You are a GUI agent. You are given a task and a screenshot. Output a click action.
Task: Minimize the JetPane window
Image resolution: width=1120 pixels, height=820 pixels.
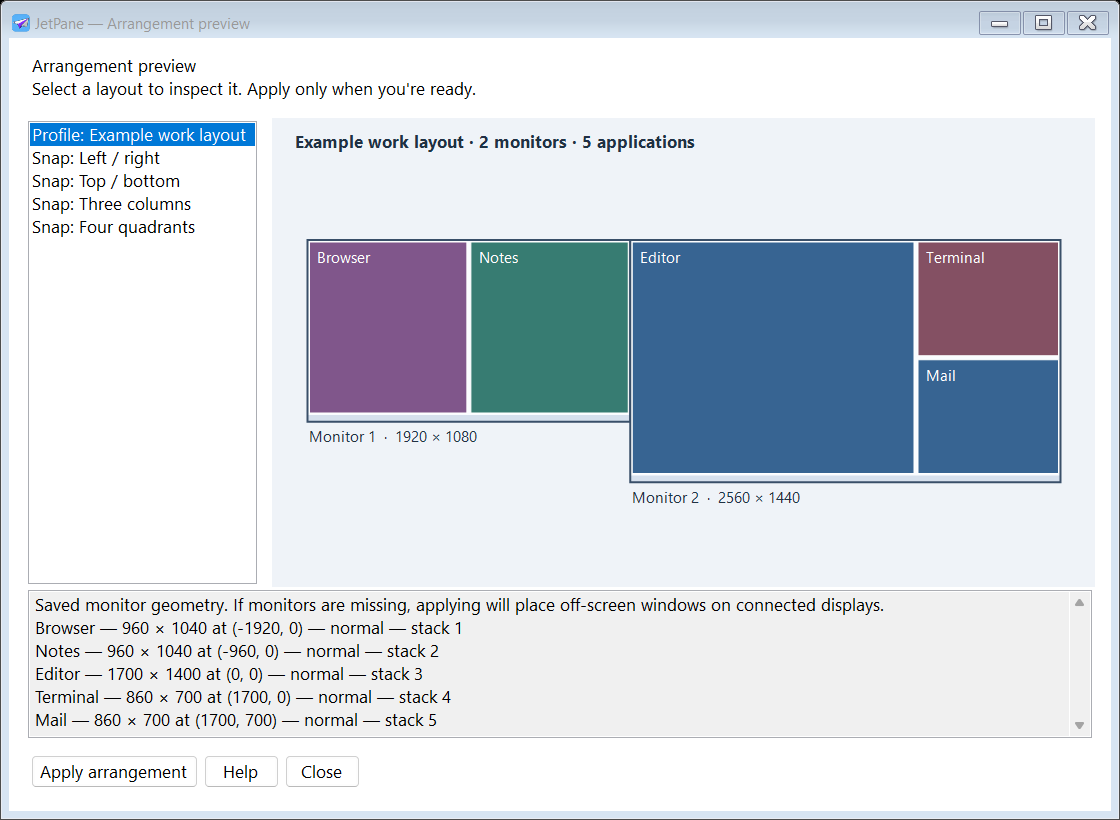click(x=999, y=23)
